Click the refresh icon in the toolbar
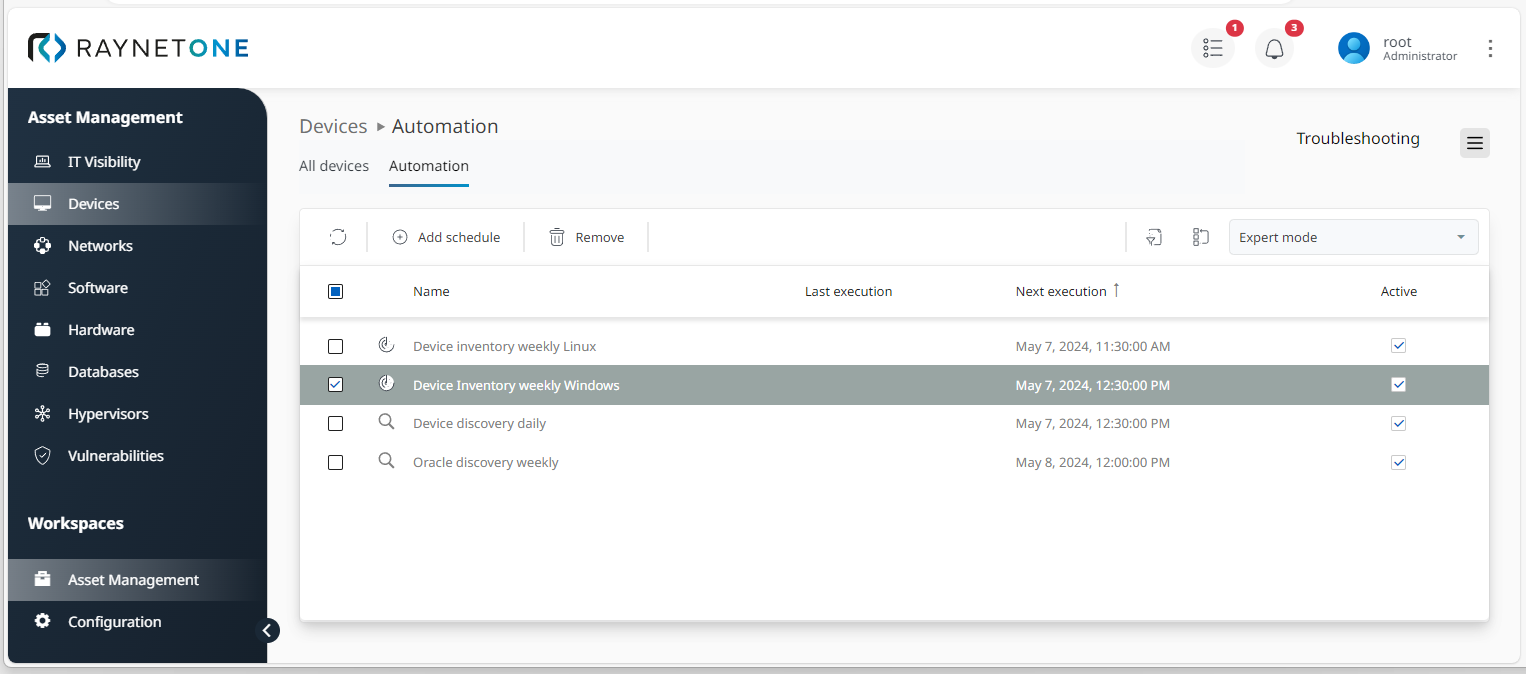The image size is (1526, 674). [338, 237]
